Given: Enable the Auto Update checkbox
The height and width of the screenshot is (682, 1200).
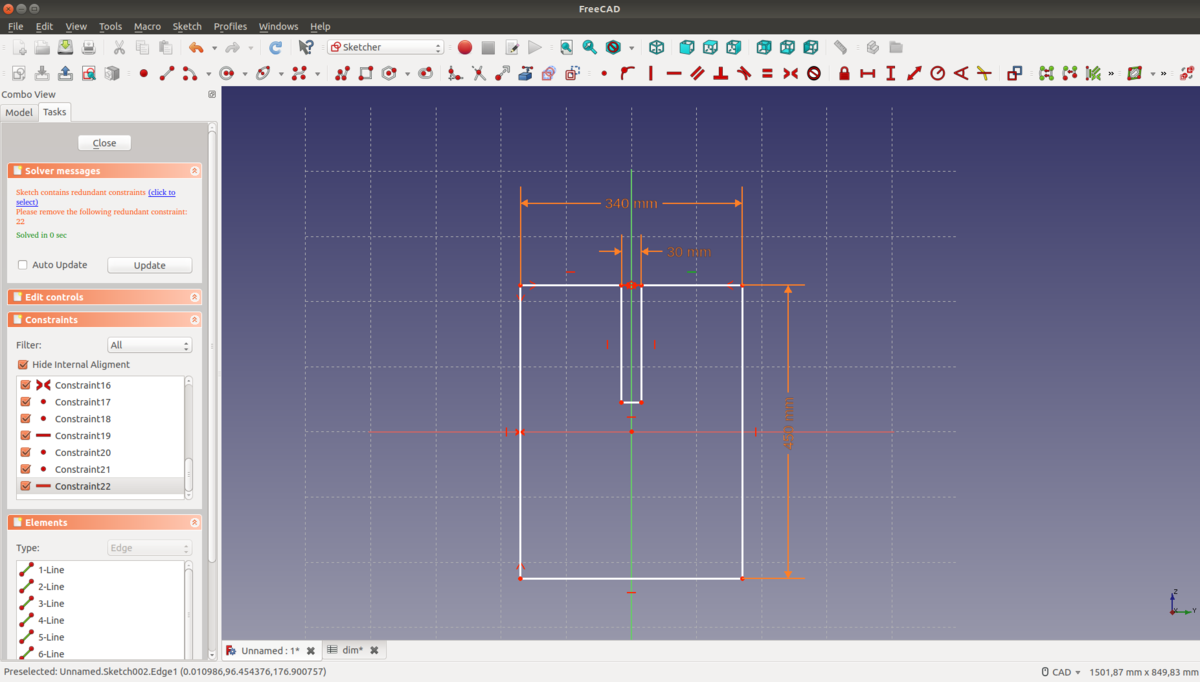Looking at the screenshot, I should (x=23, y=265).
